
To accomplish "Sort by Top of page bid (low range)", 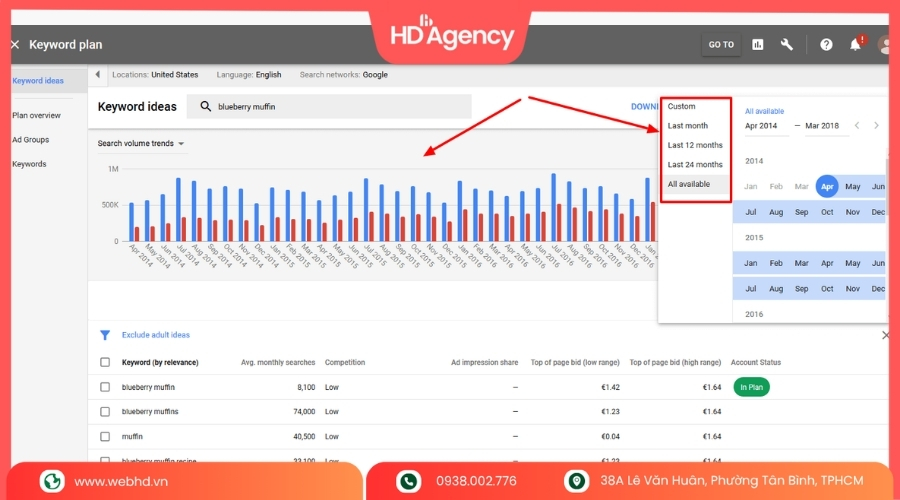I will 575,363.
